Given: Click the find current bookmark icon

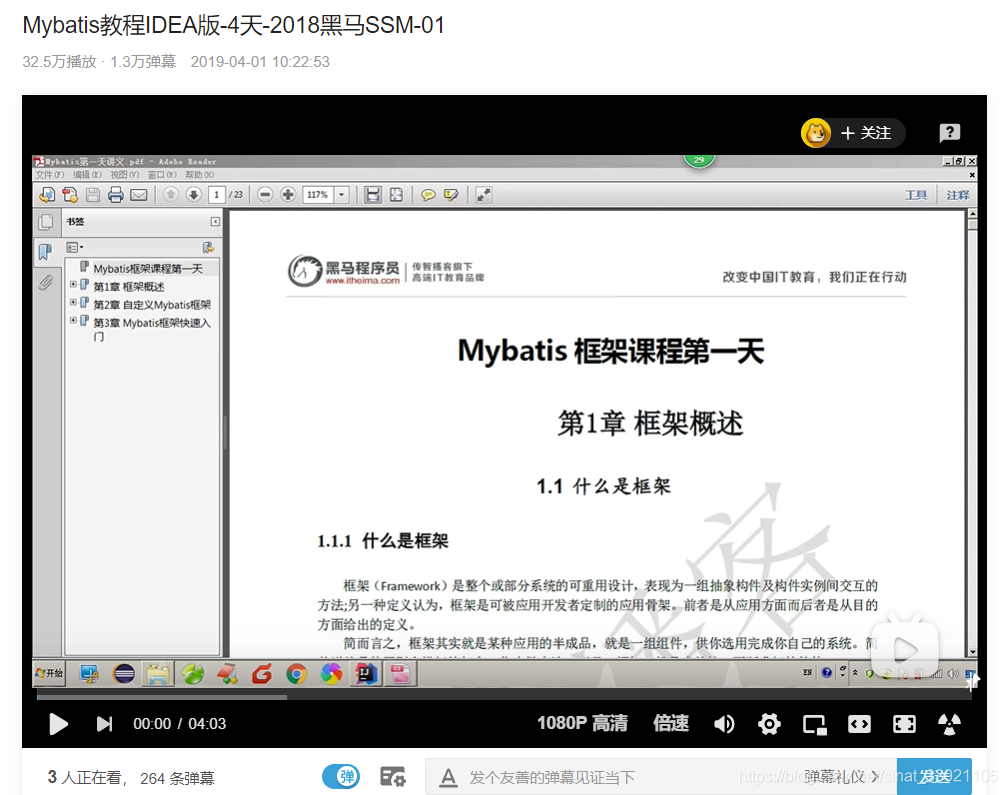Looking at the screenshot, I should click(x=208, y=247).
